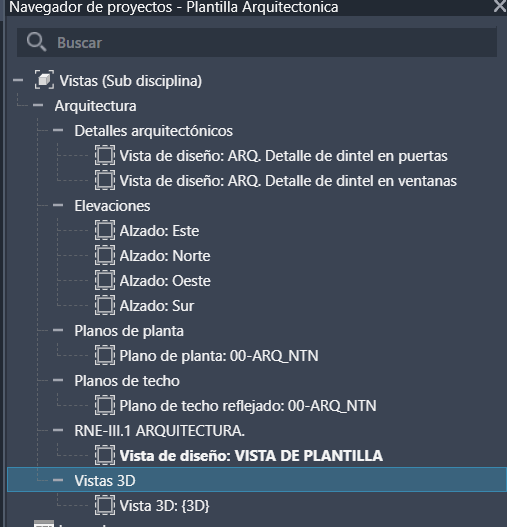The width and height of the screenshot is (507, 527).
Task: Click the Buscar search field
Action: [x=257, y=42]
